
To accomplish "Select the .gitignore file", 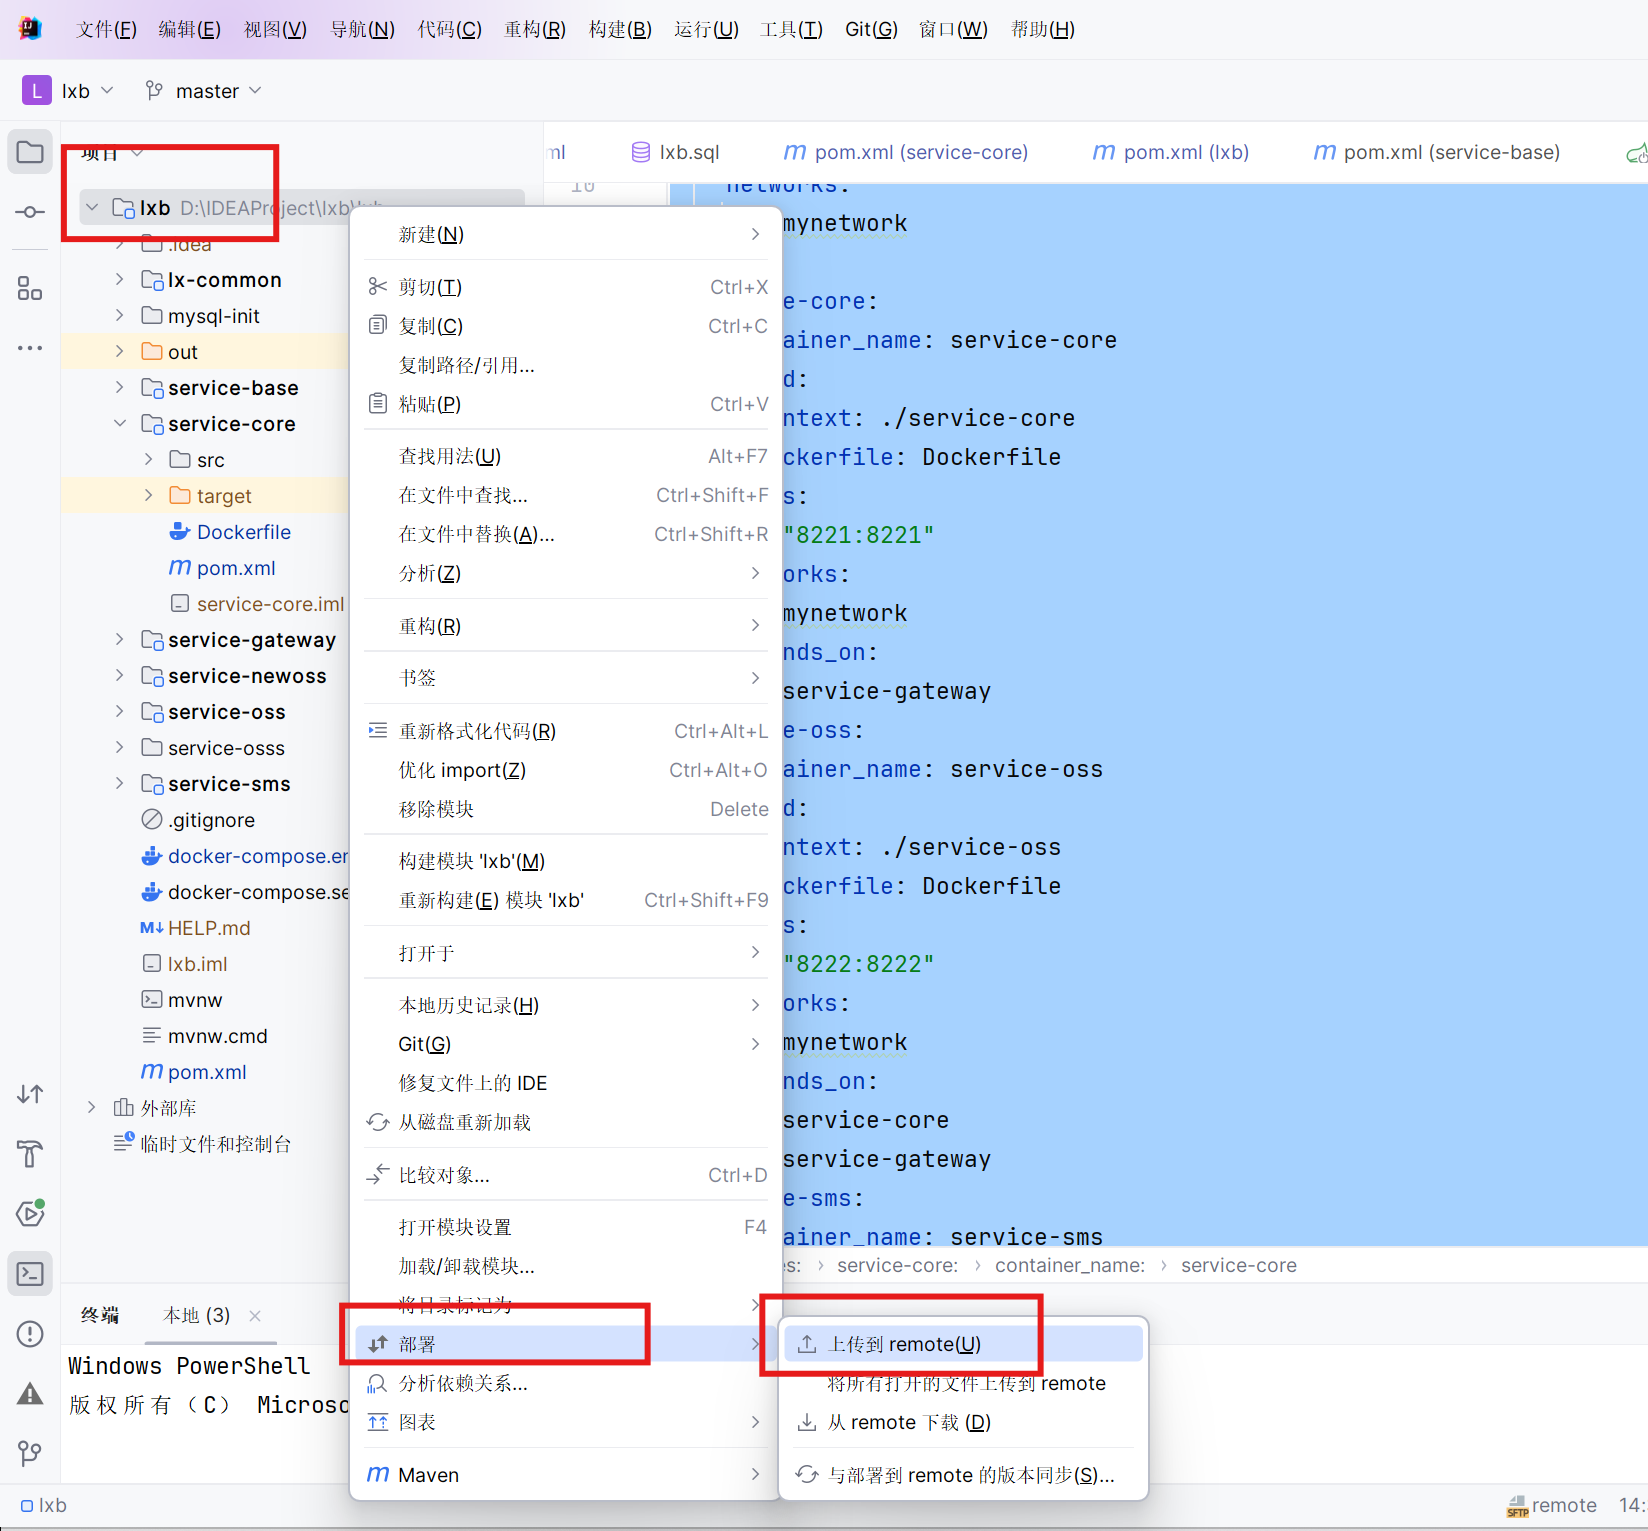I will click(211, 820).
